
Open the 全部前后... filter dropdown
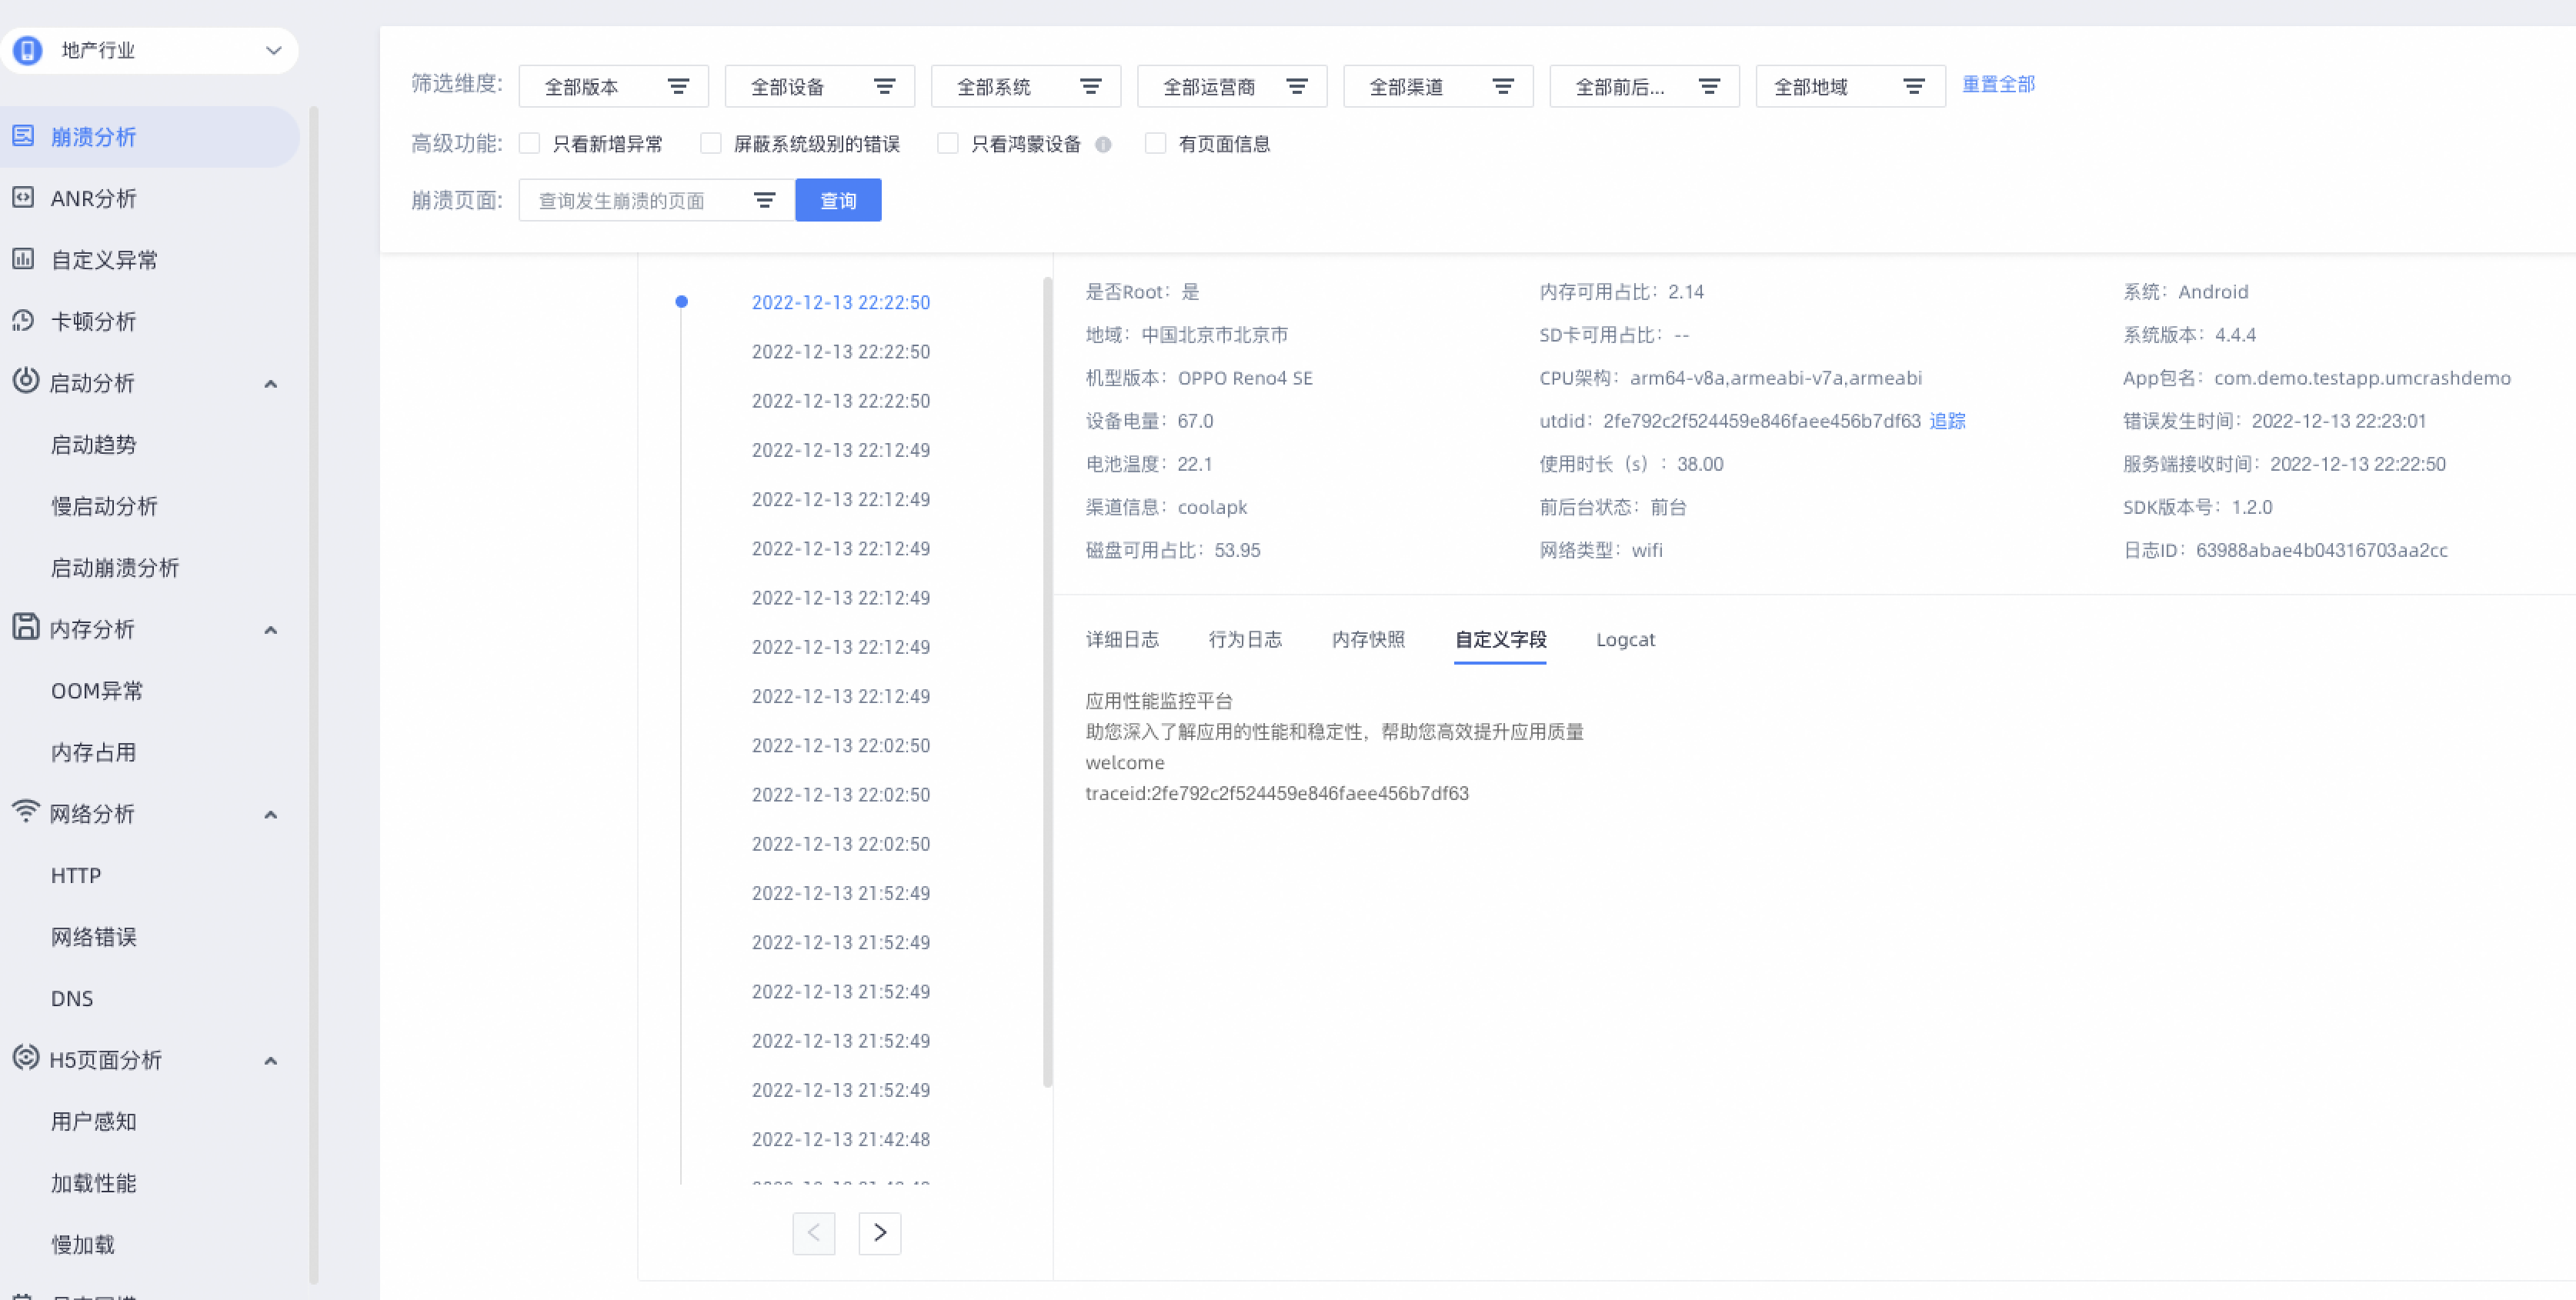tap(1644, 87)
